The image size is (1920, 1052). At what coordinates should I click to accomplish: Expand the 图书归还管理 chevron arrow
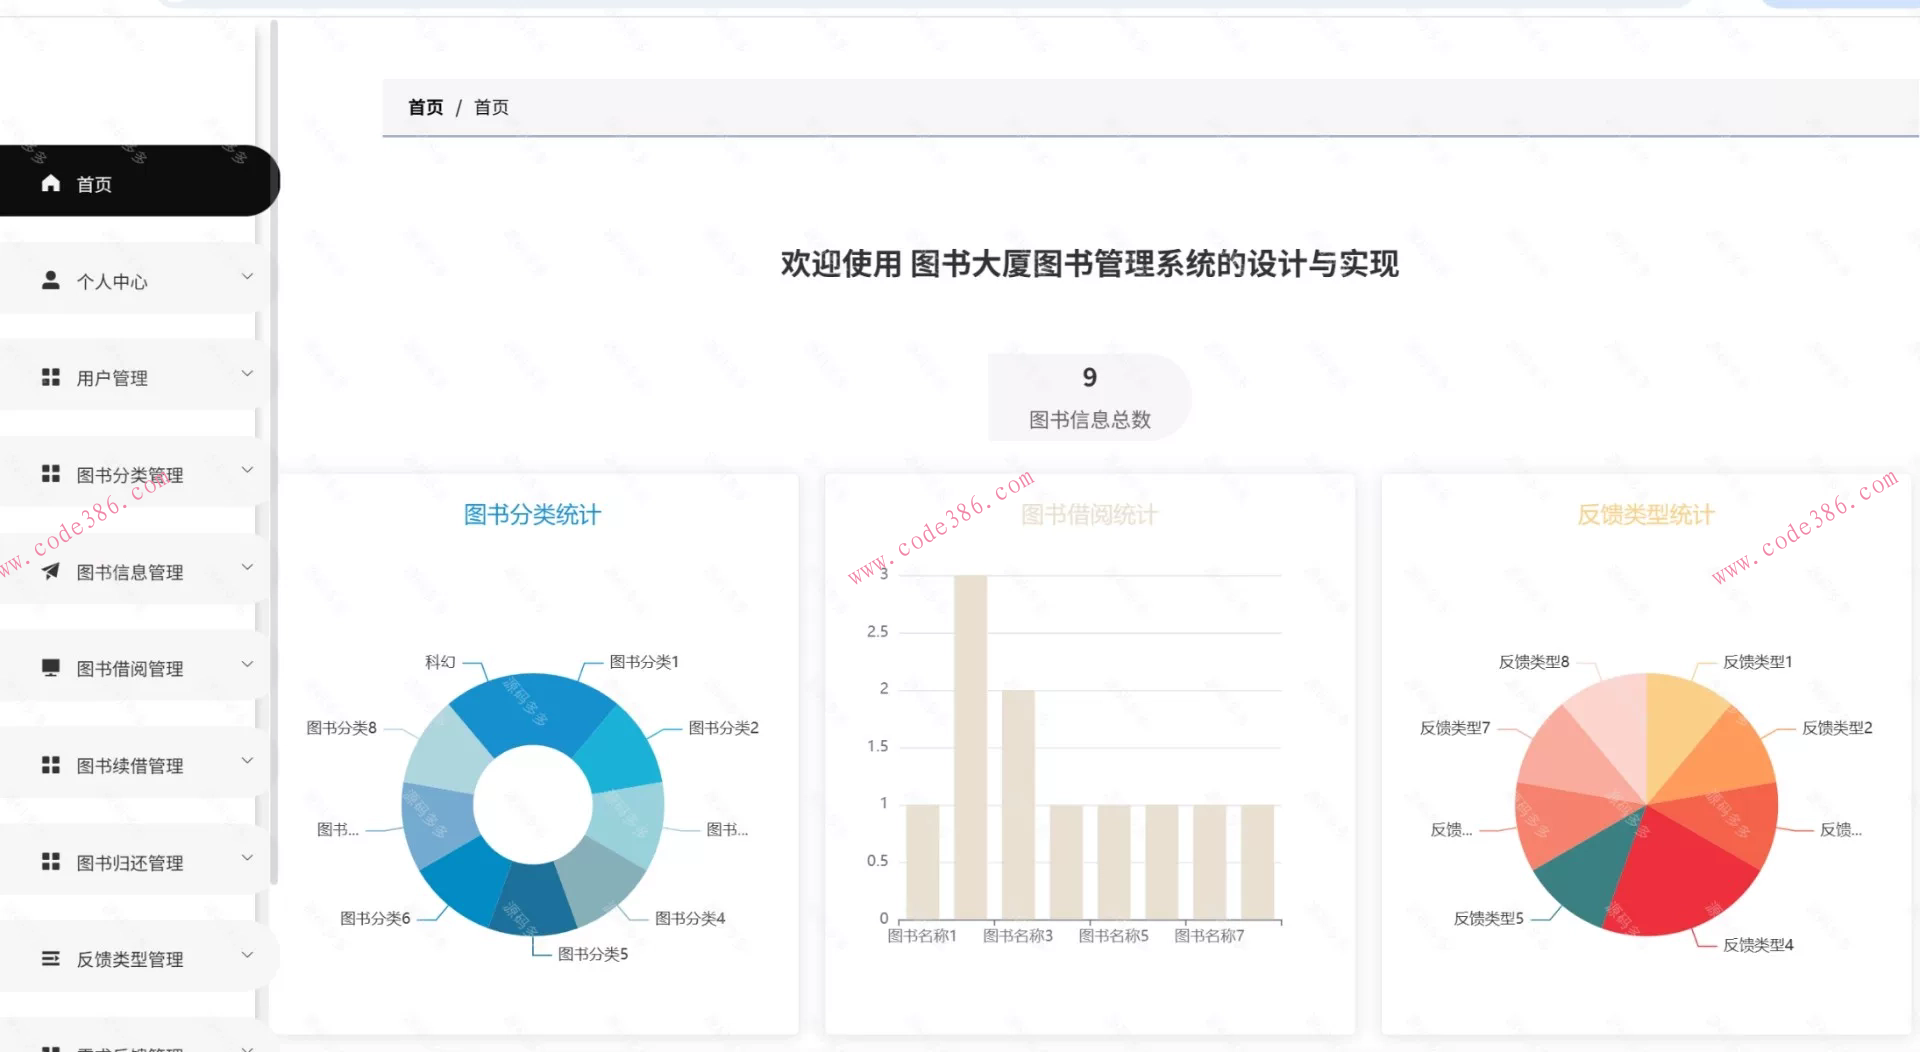pos(247,858)
